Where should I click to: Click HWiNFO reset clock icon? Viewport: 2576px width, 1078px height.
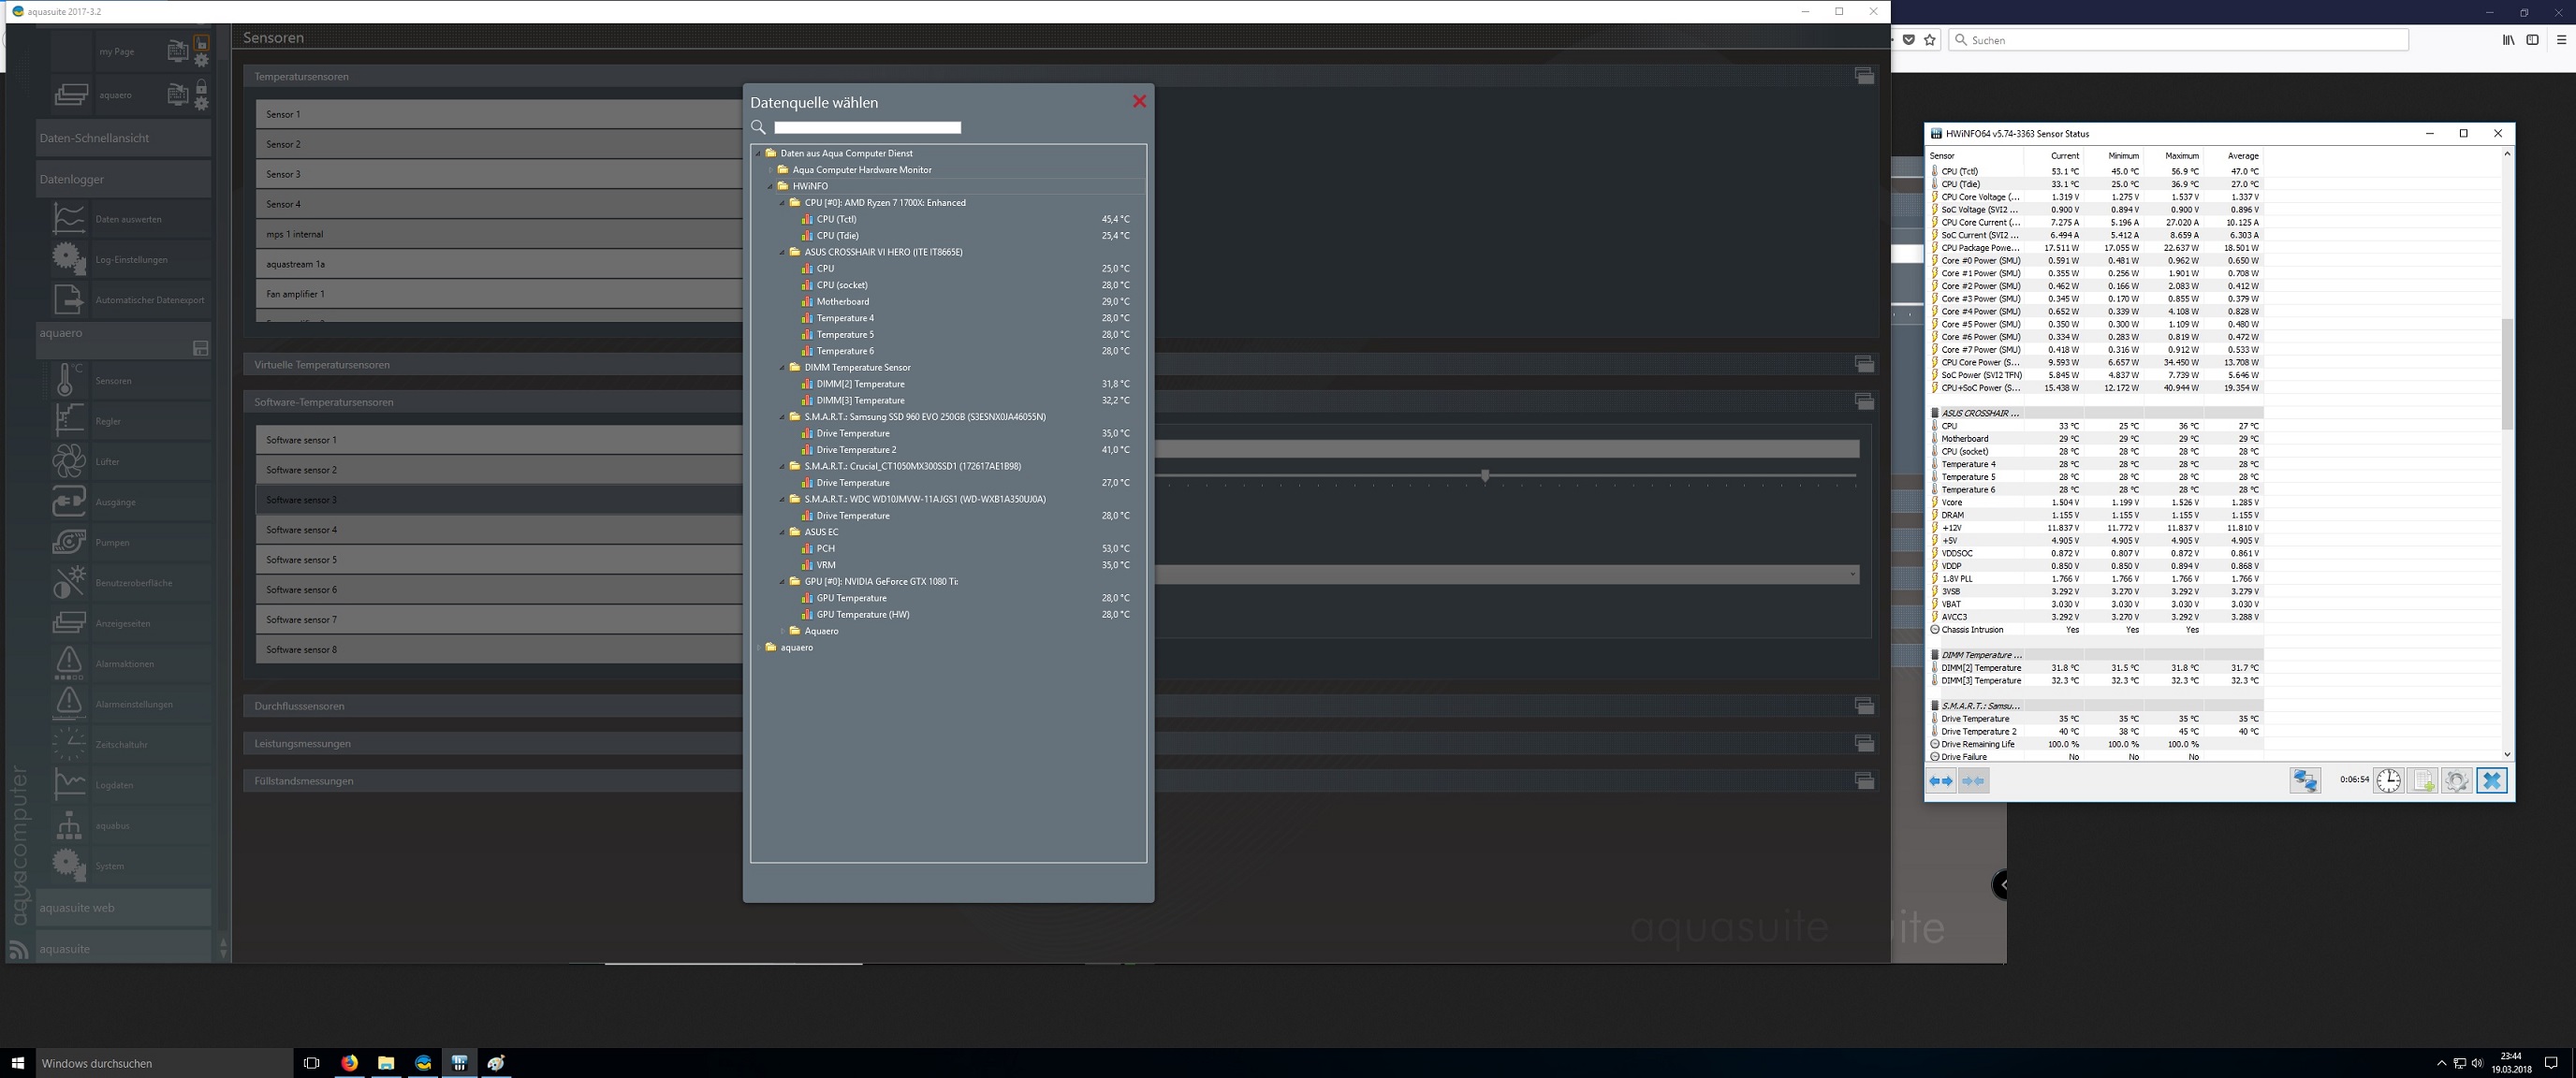(x=2388, y=781)
